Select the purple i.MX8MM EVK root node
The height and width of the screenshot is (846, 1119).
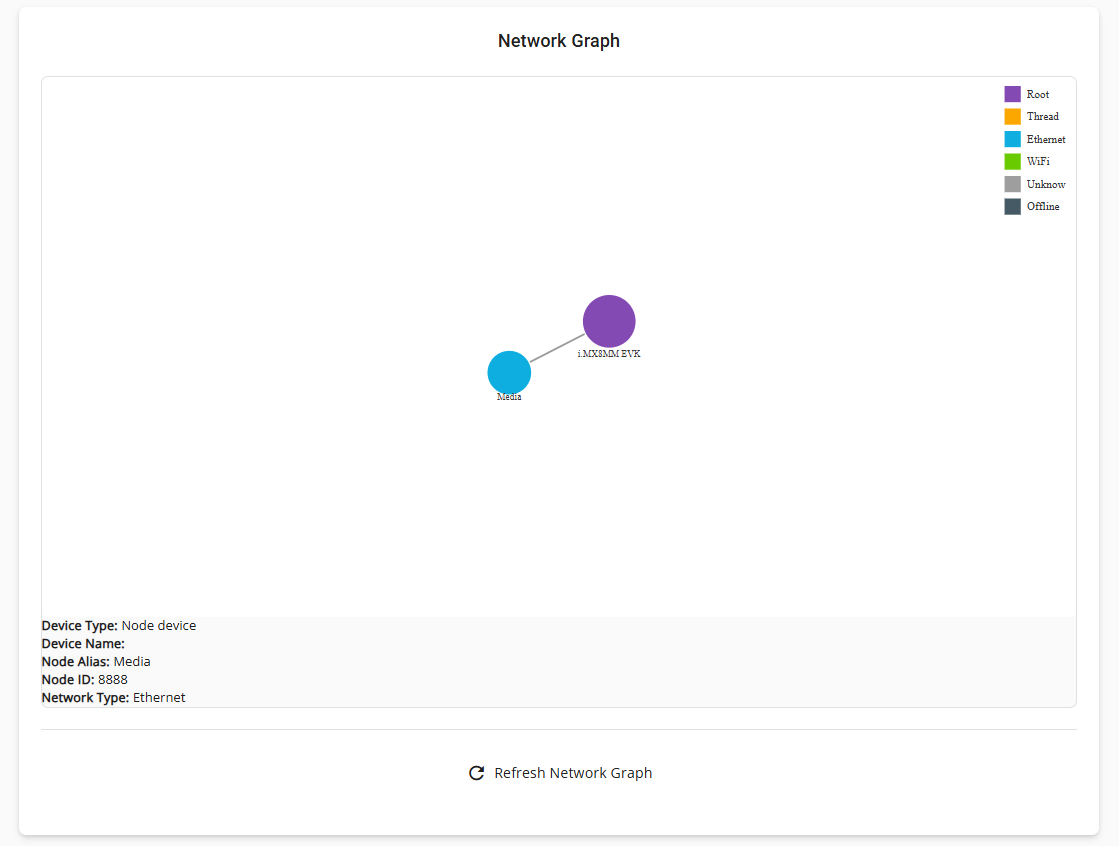point(609,321)
